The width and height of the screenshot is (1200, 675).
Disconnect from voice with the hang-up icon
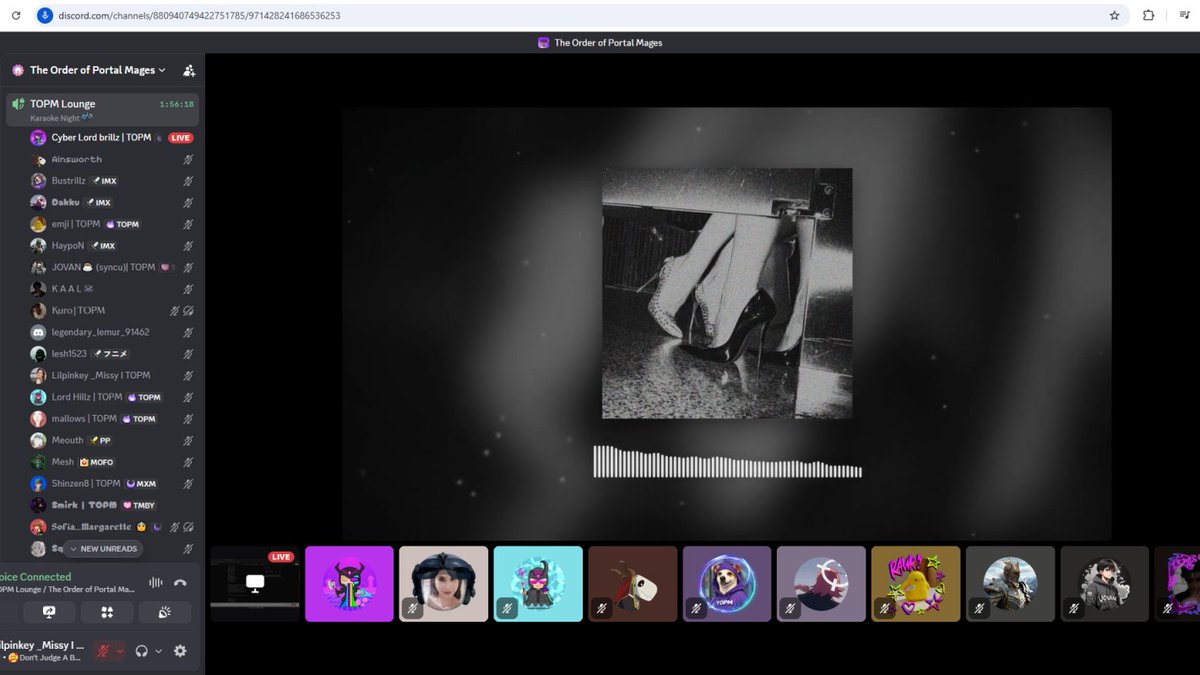point(180,583)
